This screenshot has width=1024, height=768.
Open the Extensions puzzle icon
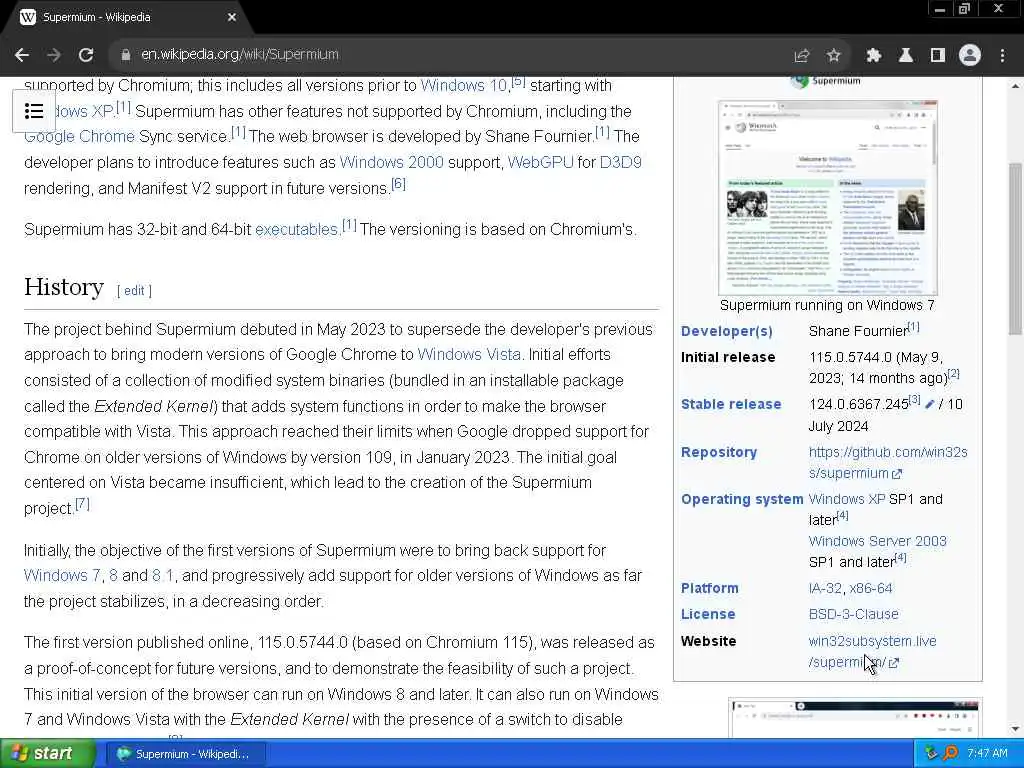point(874,56)
